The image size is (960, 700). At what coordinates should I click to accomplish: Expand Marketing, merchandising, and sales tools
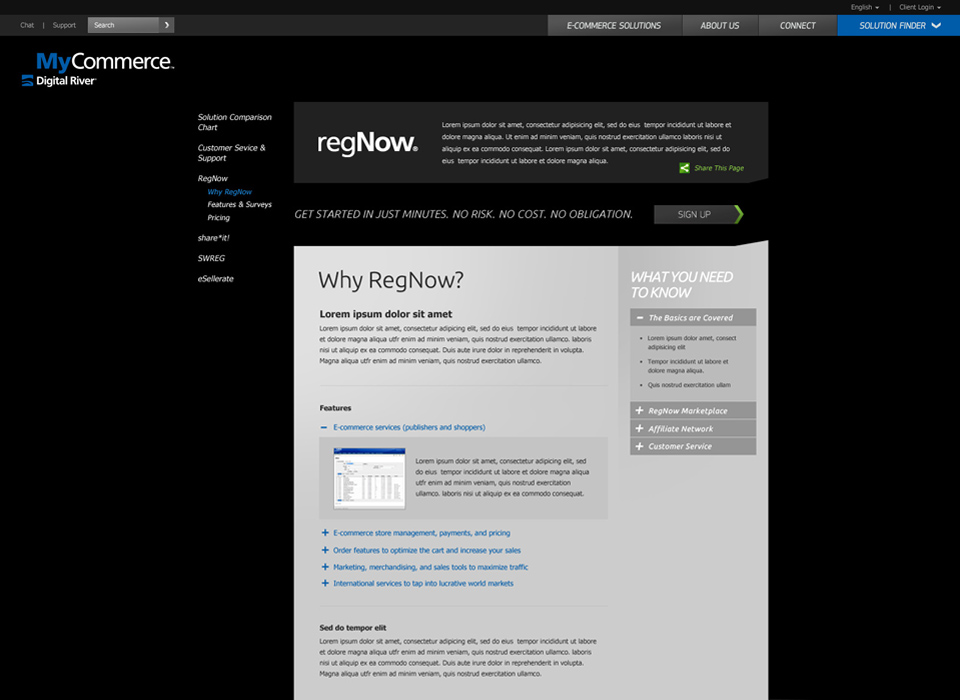click(x=424, y=567)
